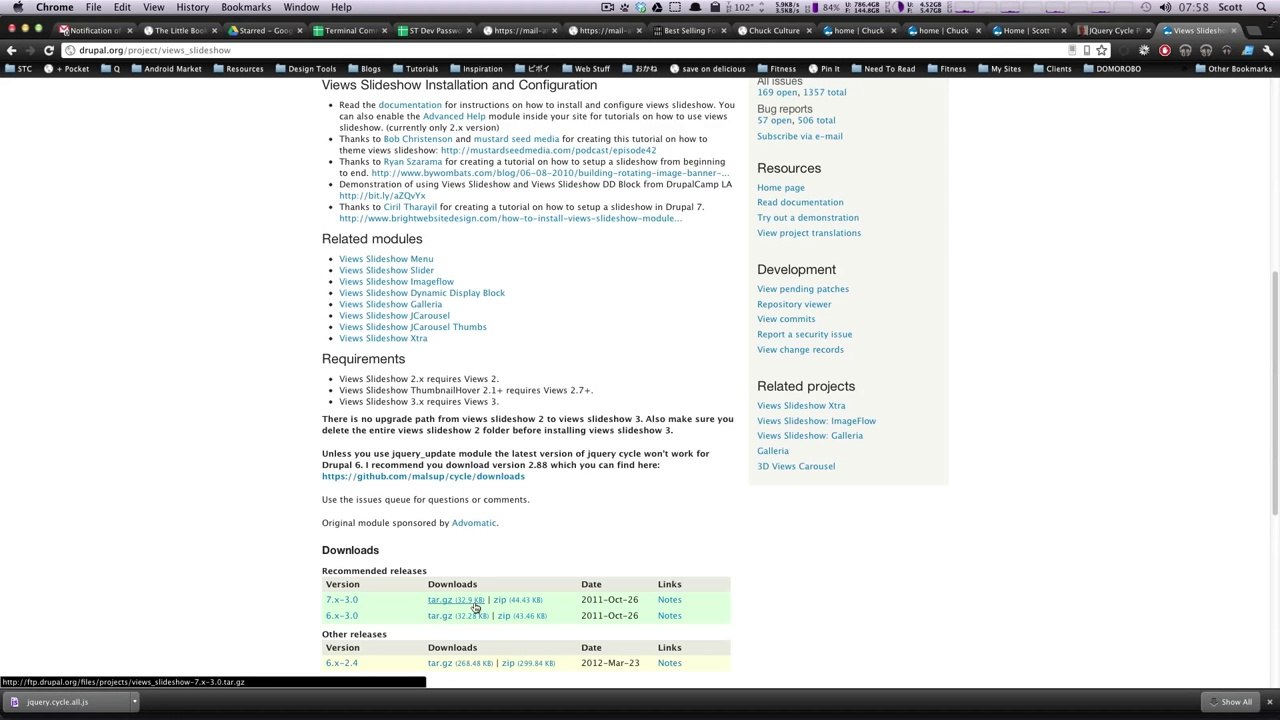
Task: Go back with the browser back arrow
Action: click(11, 50)
